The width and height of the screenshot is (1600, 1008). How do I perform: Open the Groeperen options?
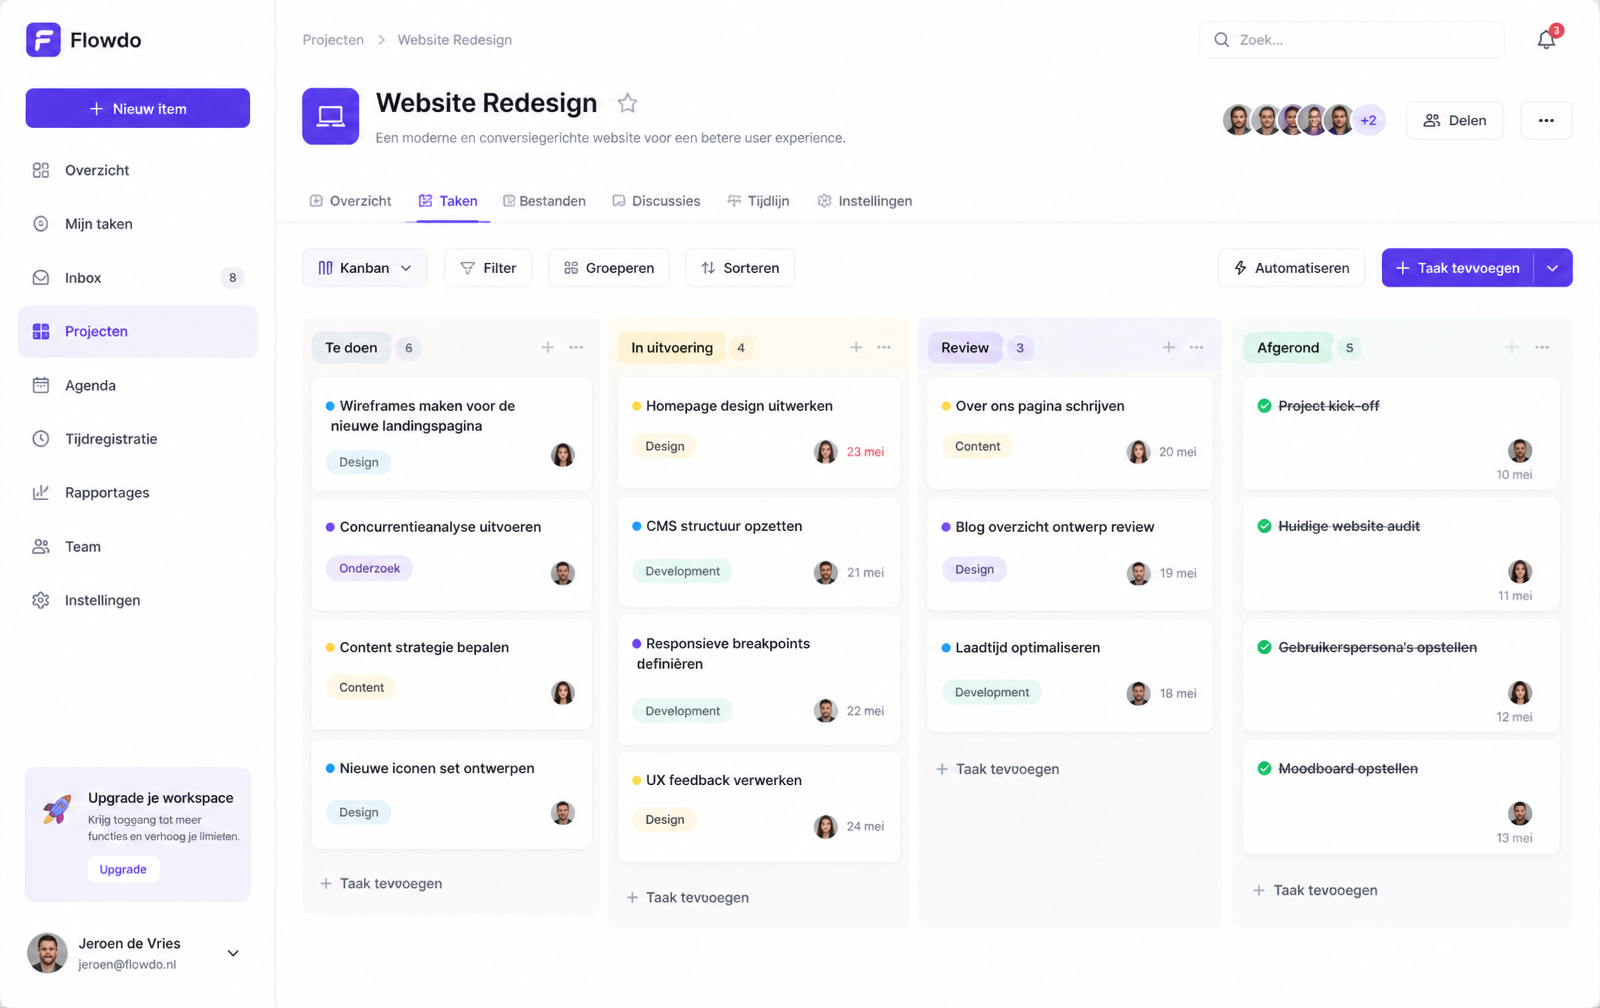pos(609,268)
